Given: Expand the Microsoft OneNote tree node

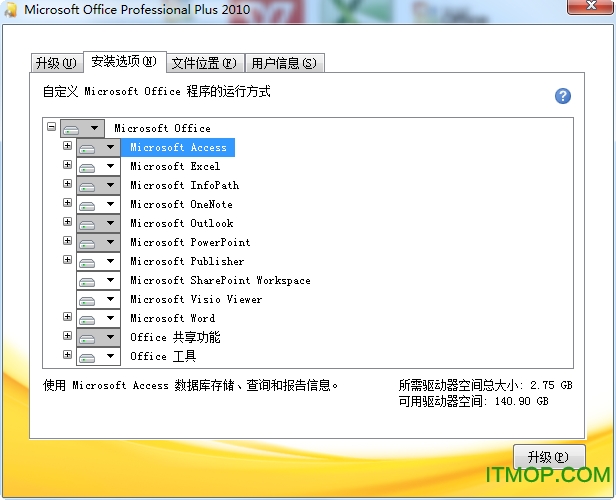Looking at the screenshot, I should (68, 203).
